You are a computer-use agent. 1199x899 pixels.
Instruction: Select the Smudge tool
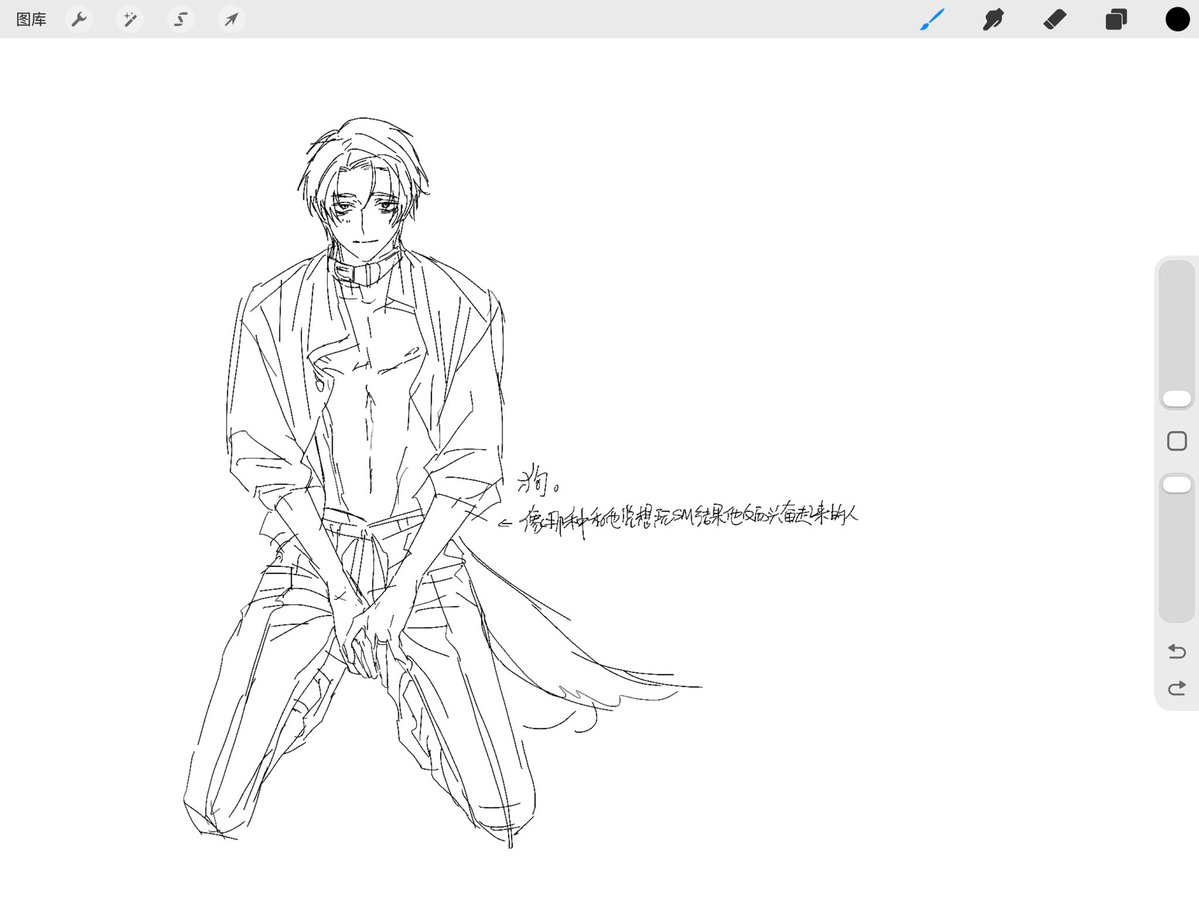993,19
